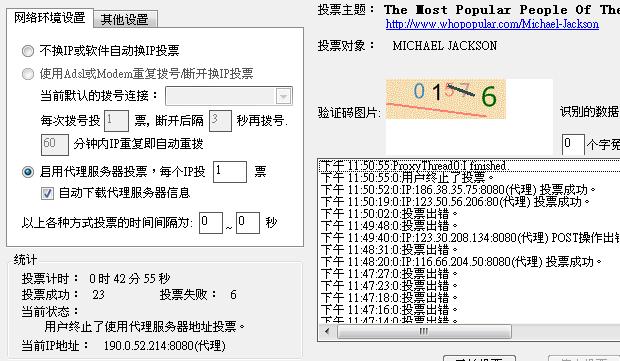Click the status text 用户终止了使用代理服务器地址投票
Screen dimensions: 620x361
click(x=145, y=327)
